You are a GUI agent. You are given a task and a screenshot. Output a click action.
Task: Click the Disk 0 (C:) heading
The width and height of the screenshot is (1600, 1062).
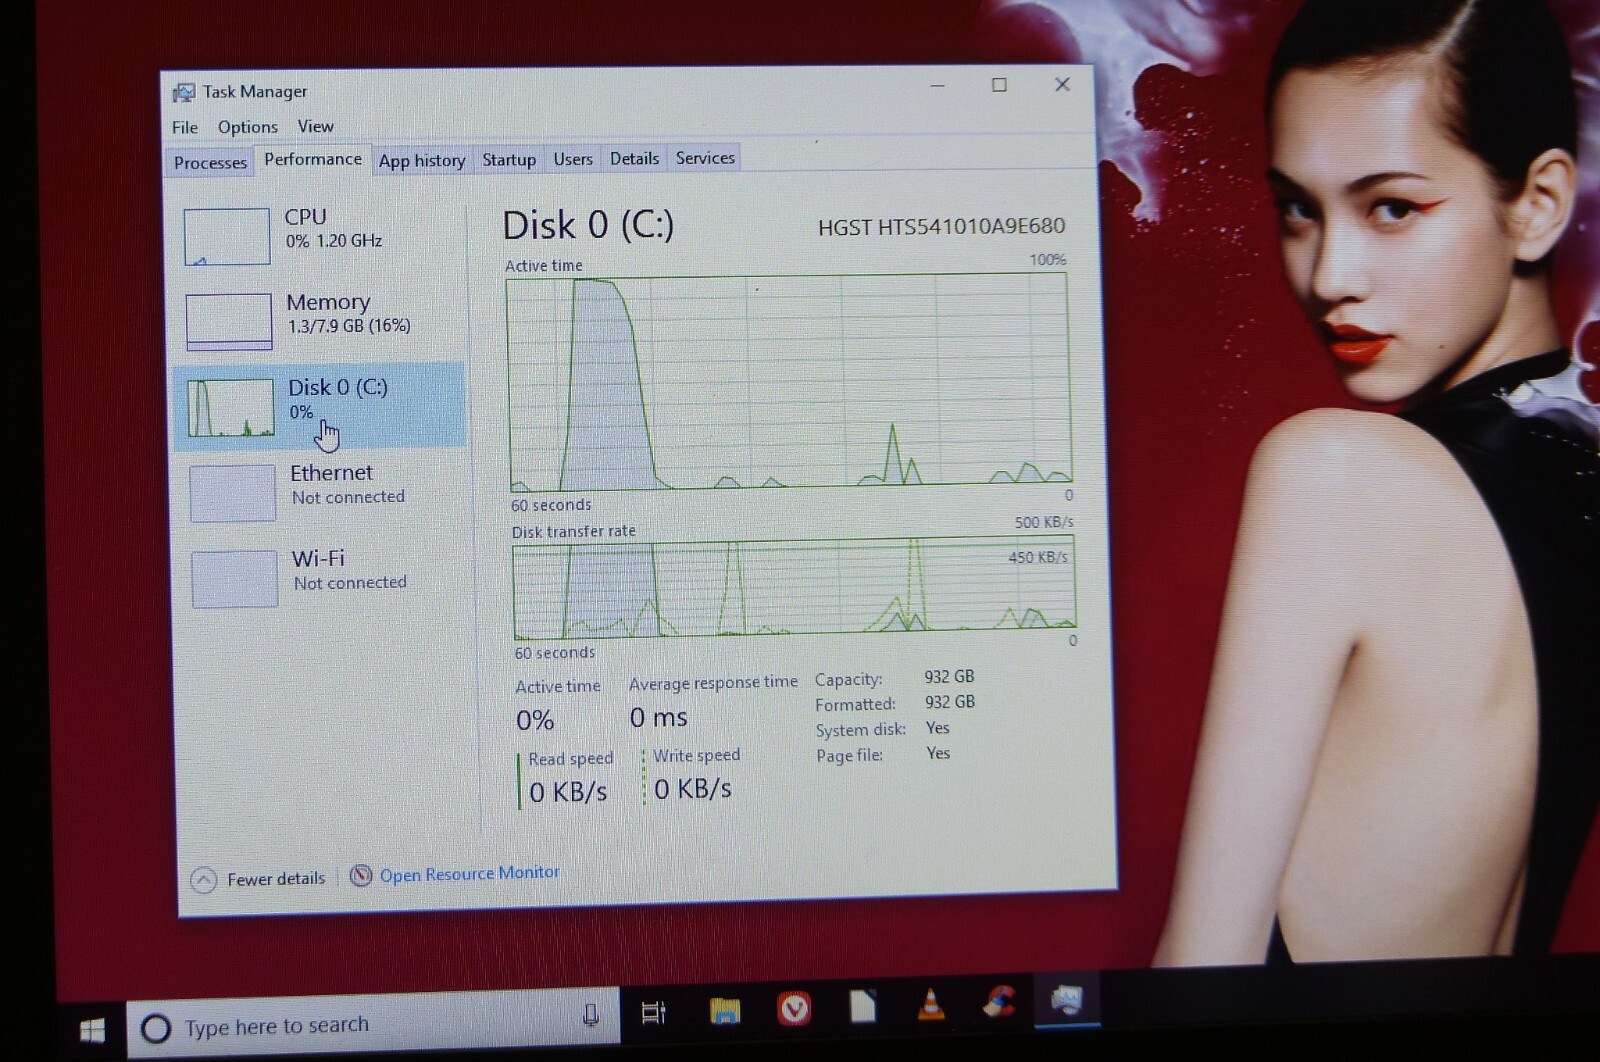click(588, 225)
